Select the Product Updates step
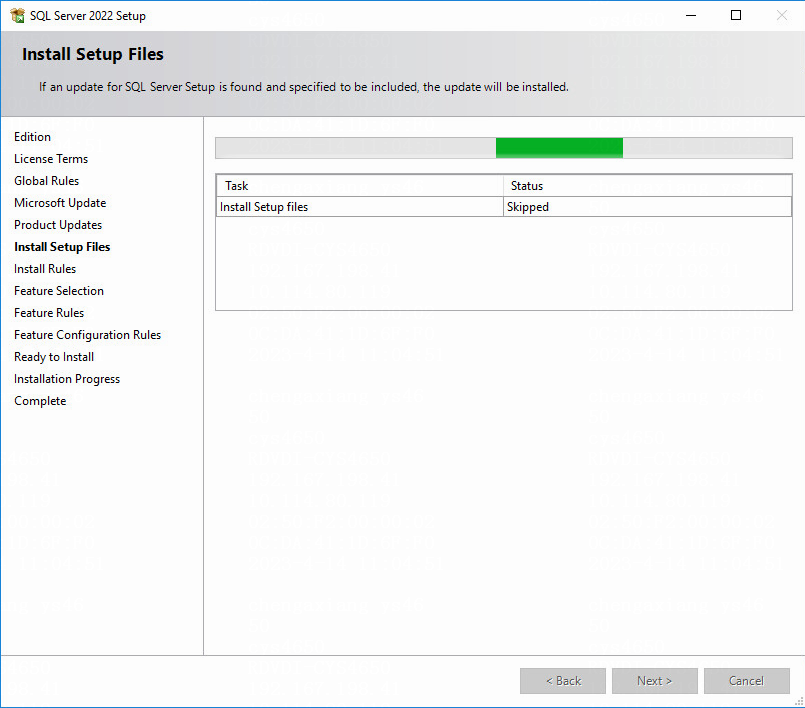This screenshot has height=708, width=805. [58, 225]
